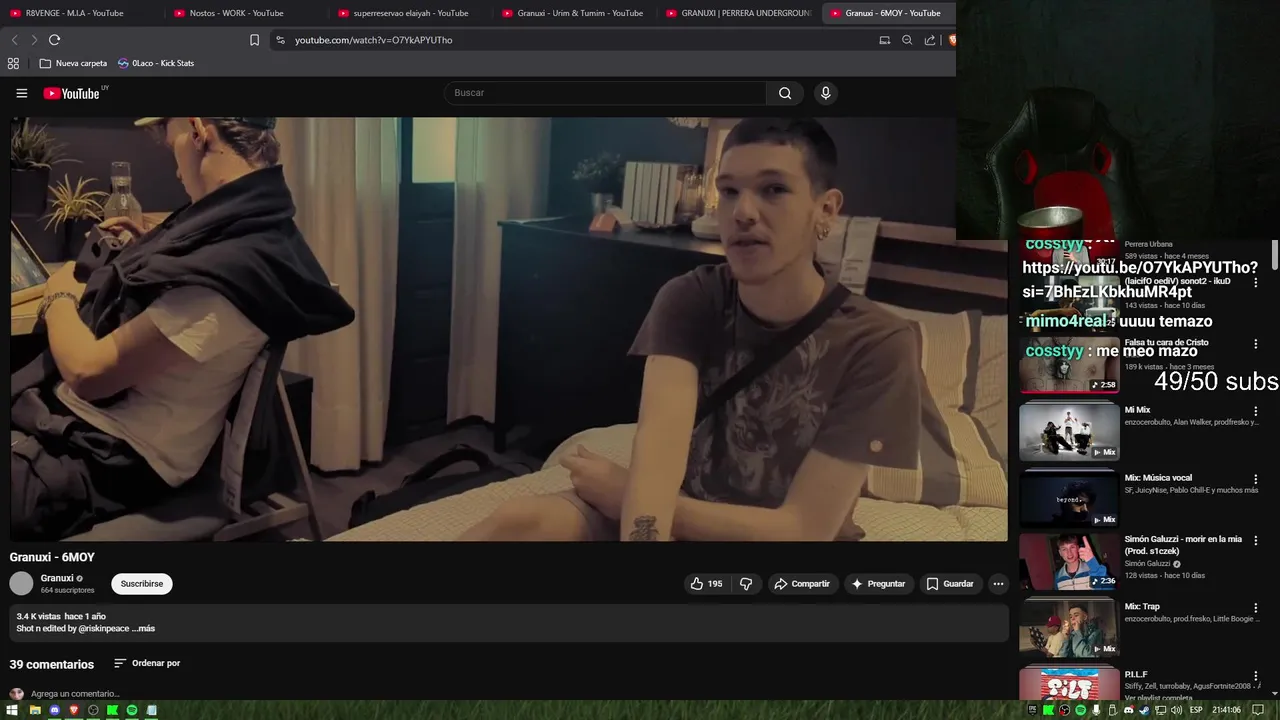This screenshot has height=720, width=1280.
Task: Open the YouTube hamburger guide menu
Action: (21, 93)
